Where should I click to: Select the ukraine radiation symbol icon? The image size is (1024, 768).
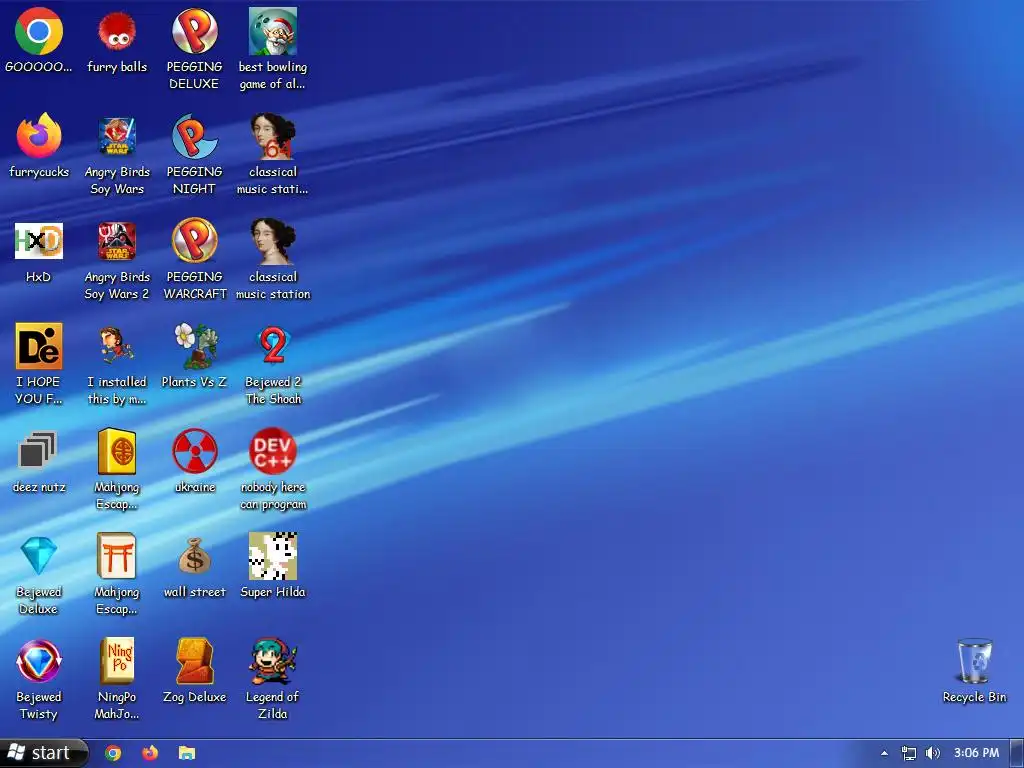[195, 451]
